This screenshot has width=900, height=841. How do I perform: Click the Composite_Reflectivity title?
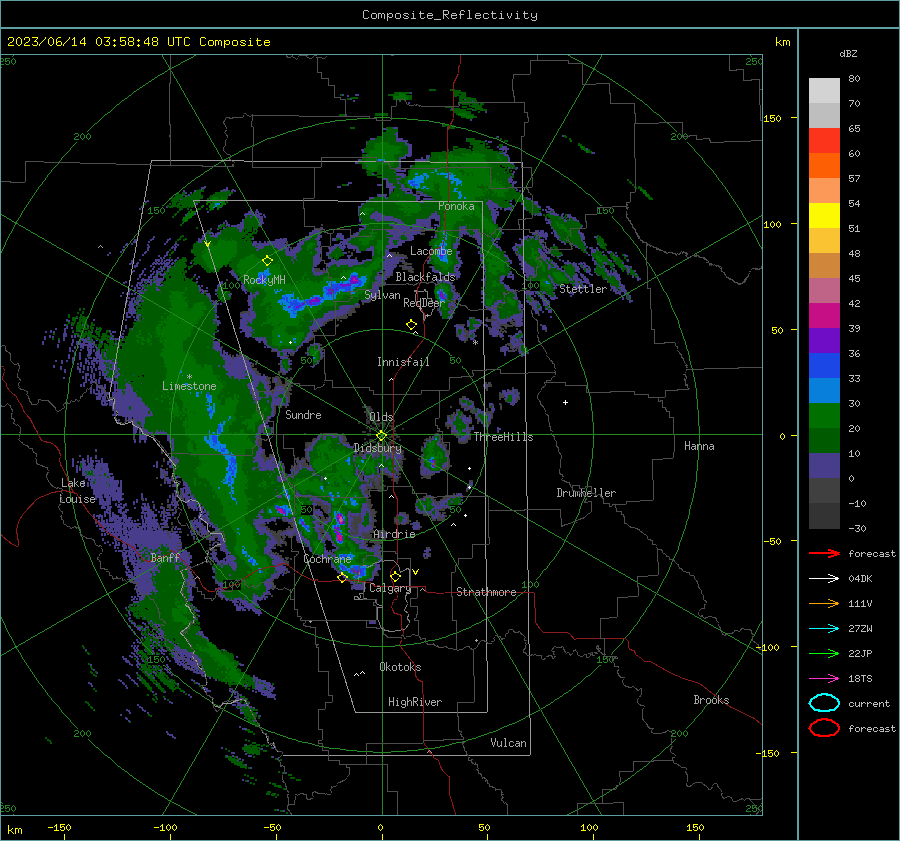point(450,15)
